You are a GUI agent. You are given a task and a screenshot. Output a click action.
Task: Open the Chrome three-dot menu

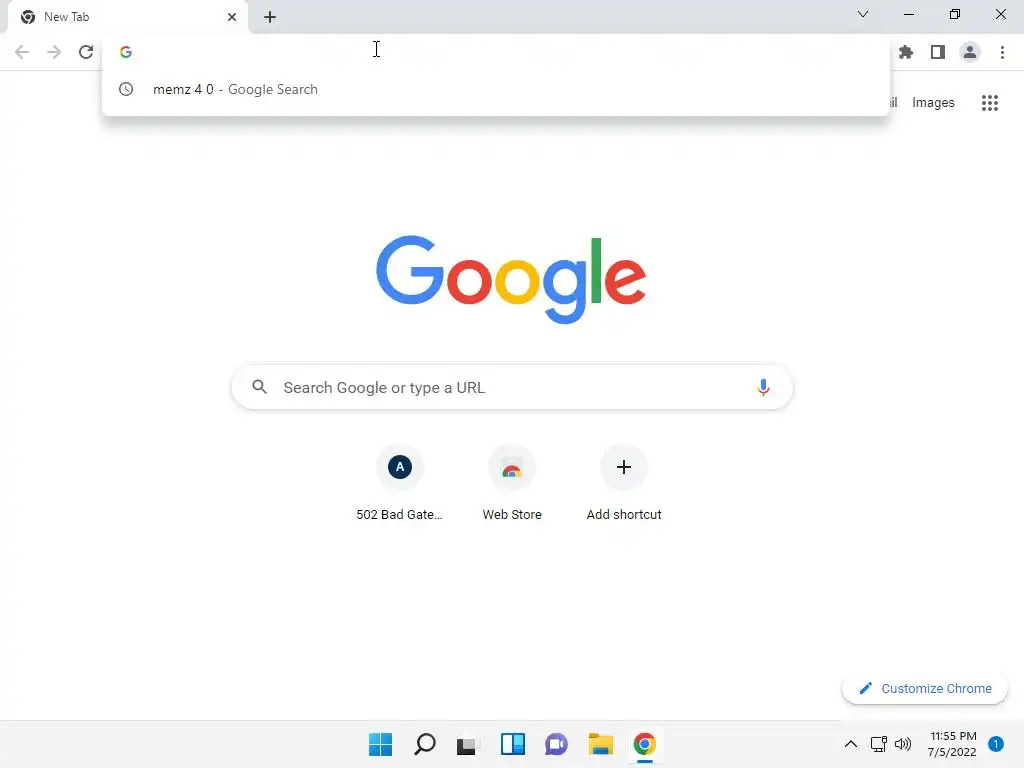coord(1002,52)
